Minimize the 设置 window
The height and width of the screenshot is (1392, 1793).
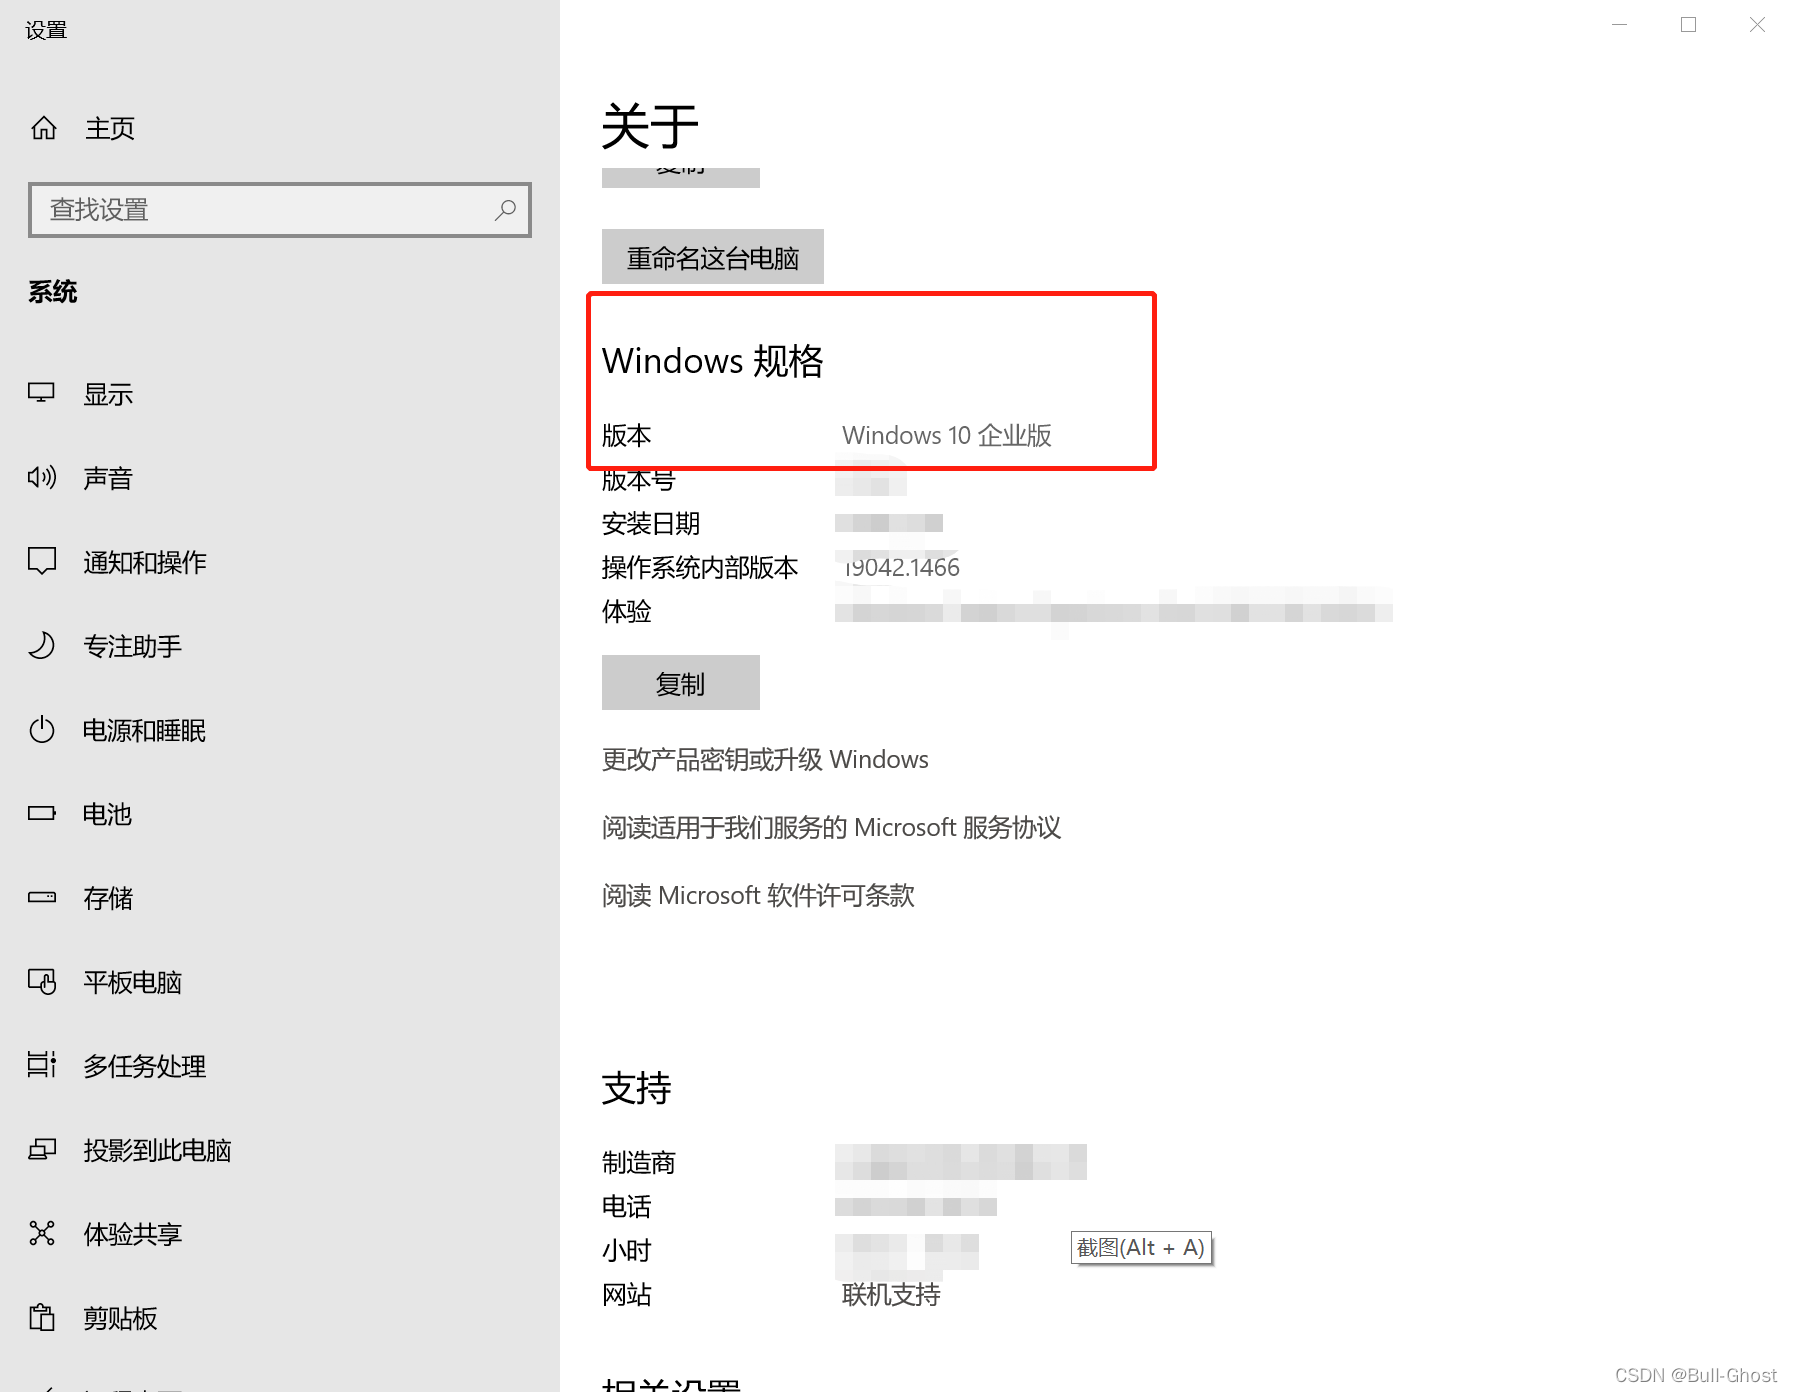(1620, 25)
